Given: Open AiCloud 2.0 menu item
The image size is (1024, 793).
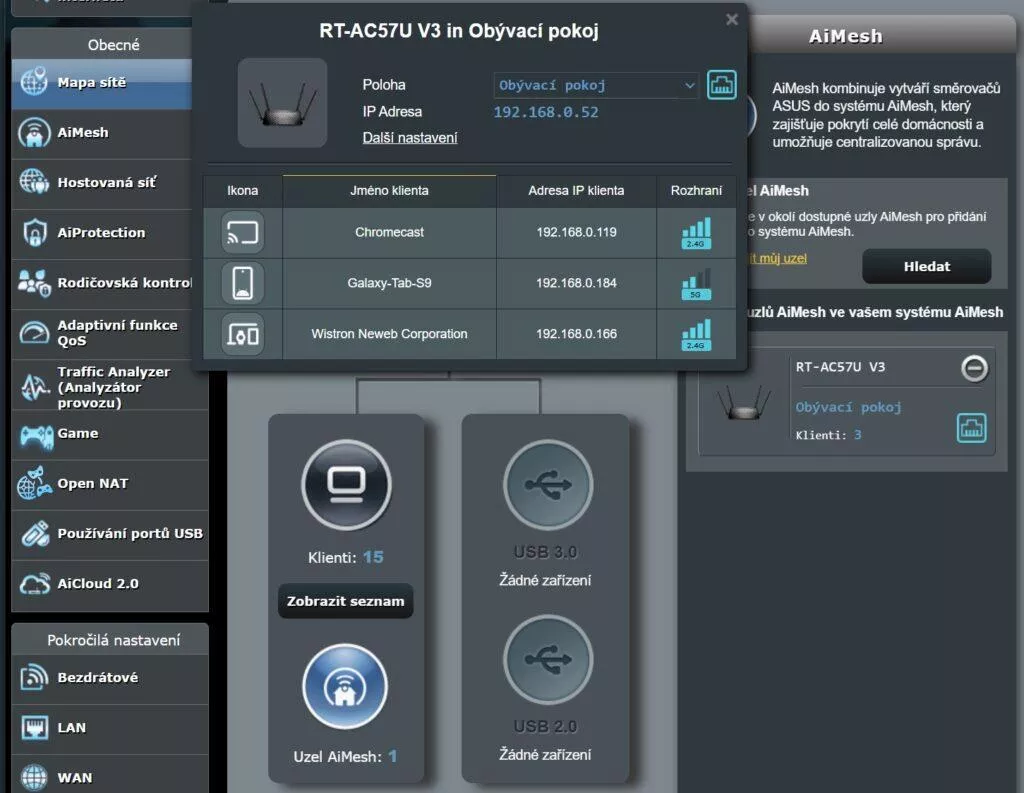Looking at the screenshot, I should point(110,584).
